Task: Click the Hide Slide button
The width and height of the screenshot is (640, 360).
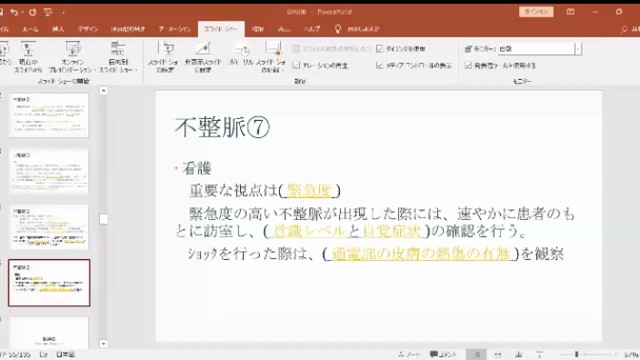Action: [x=203, y=58]
